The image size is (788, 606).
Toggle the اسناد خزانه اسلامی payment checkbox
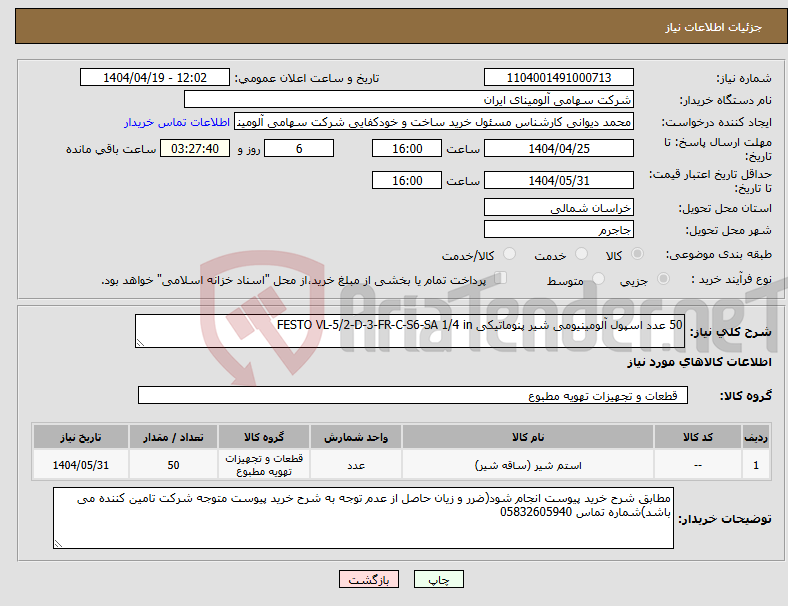(501, 277)
